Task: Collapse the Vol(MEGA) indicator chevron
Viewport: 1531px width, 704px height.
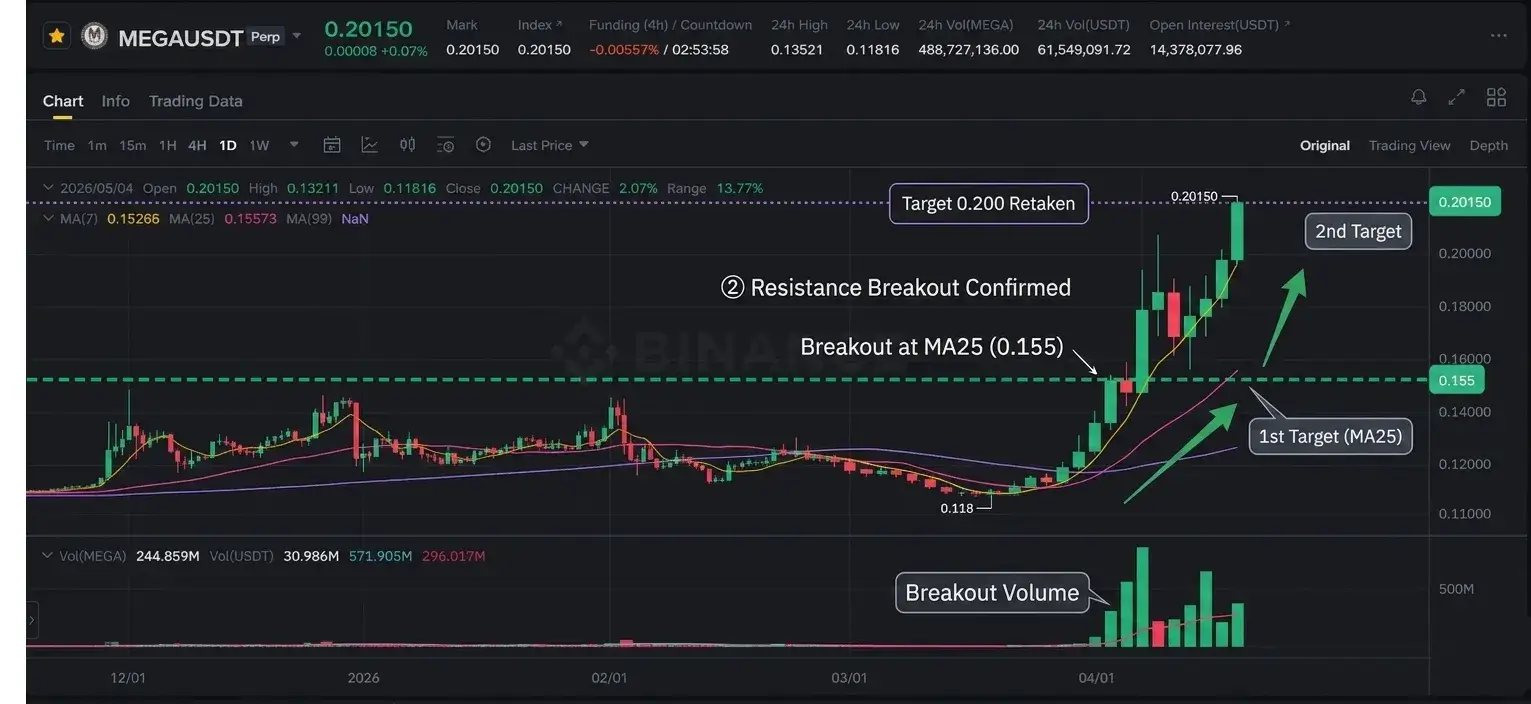Action: (47, 556)
